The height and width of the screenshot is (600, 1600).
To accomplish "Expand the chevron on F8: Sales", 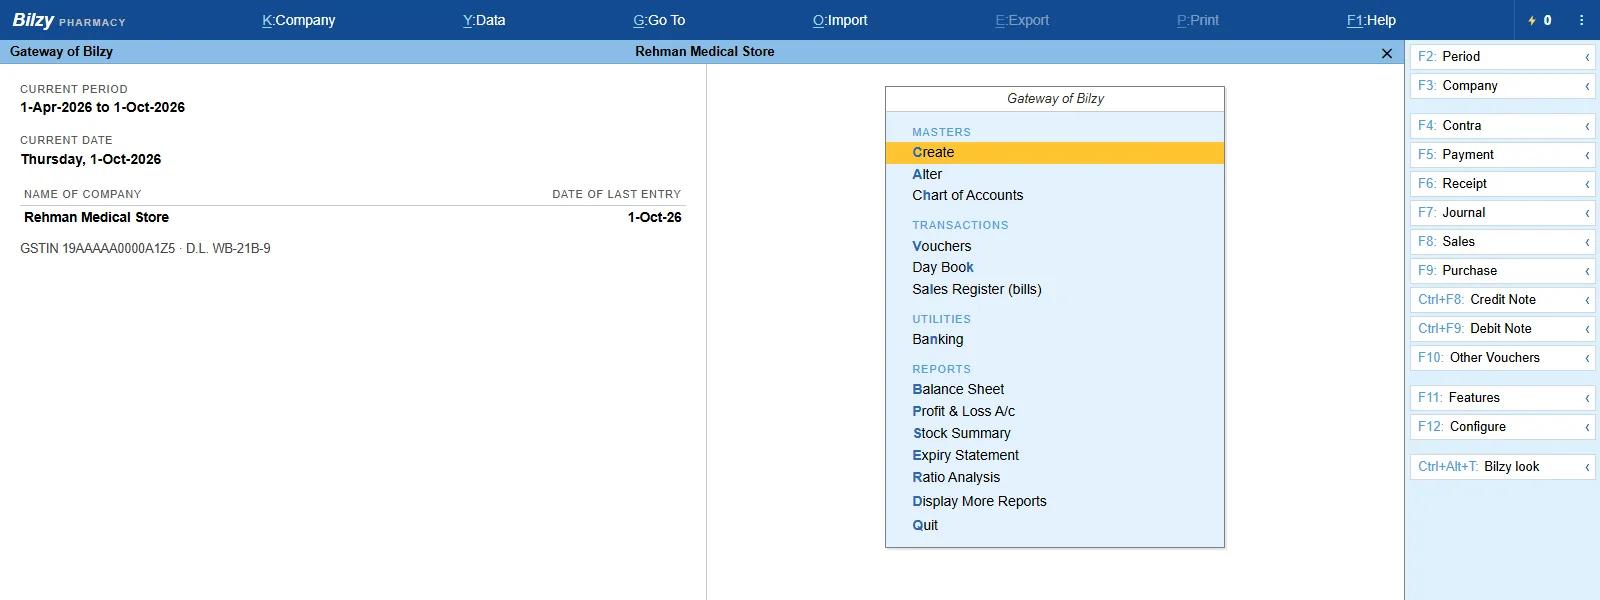I will tap(1587, 242).
